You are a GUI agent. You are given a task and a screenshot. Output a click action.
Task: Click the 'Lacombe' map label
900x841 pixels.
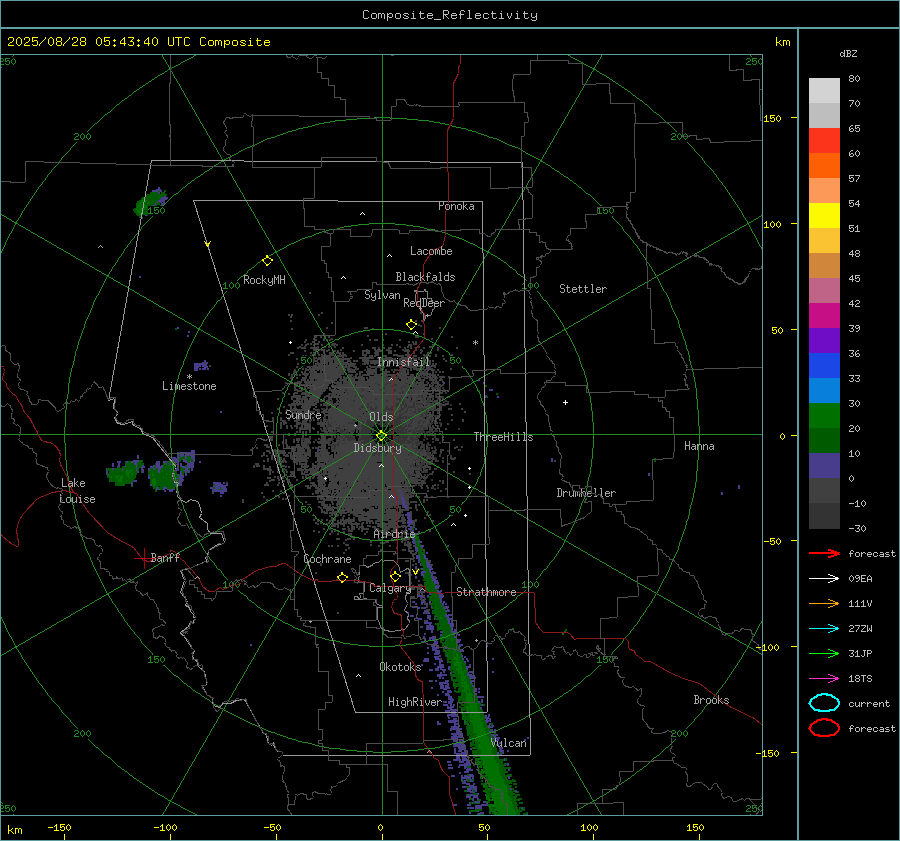pos(431,251)
